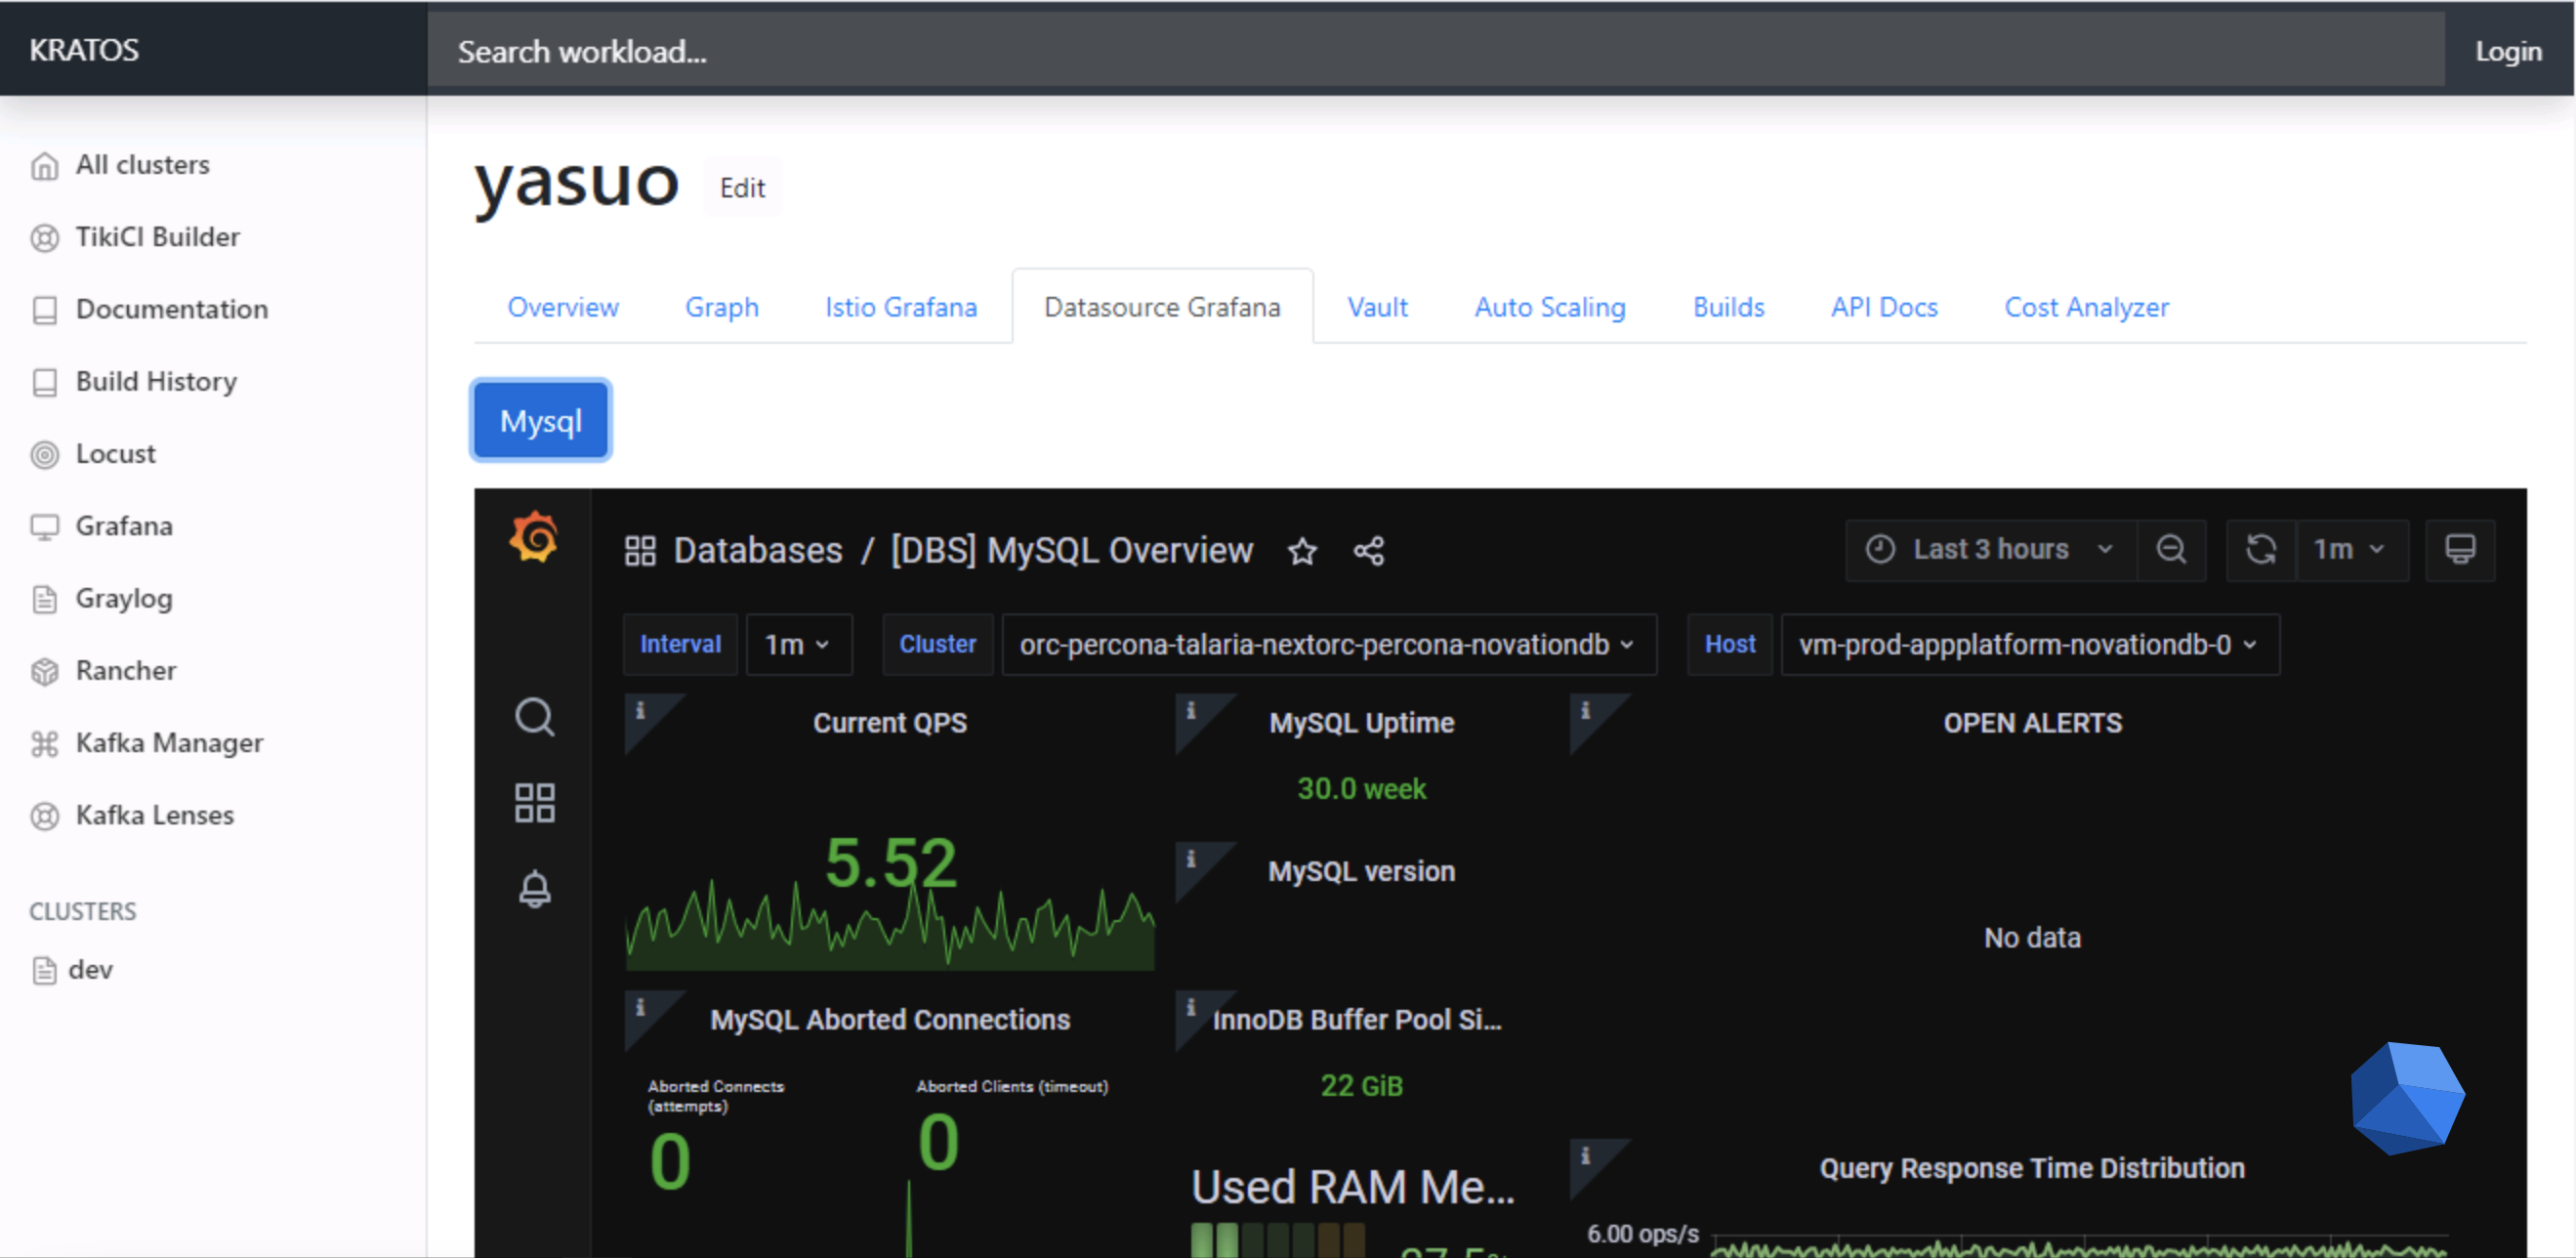Viewport: 2576px width, 1258px height.
Task: Expand the Cluster selector dropdown
Action: [x=1328, y=645]
